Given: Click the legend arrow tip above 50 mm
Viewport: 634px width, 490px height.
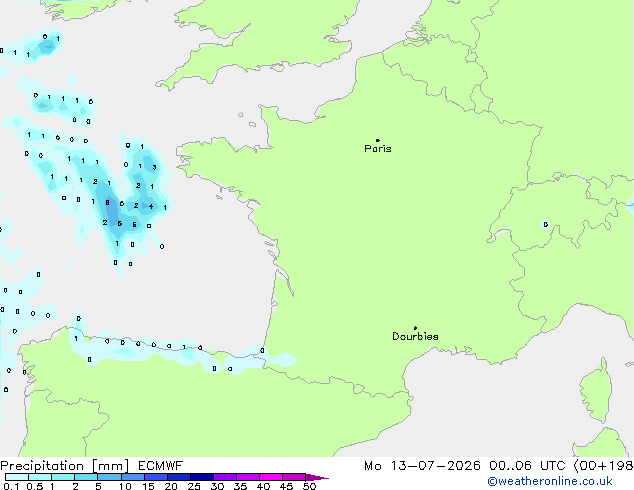Looking at the screenshot, I should (317, 477).
